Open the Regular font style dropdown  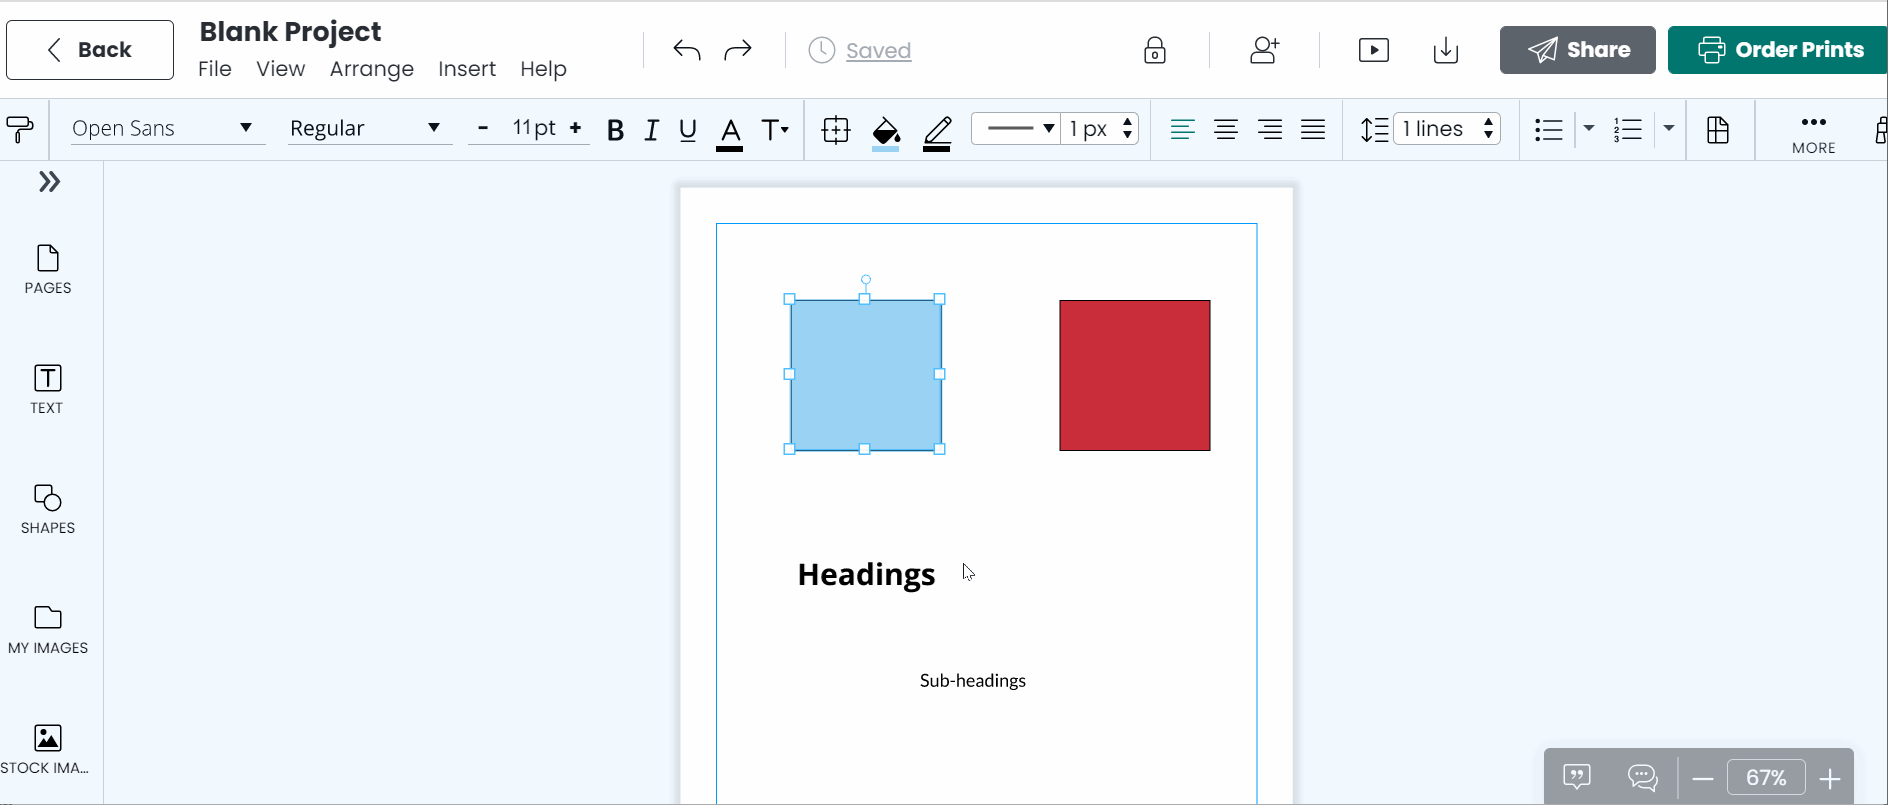pyautogui.click(x=369, y=128)
